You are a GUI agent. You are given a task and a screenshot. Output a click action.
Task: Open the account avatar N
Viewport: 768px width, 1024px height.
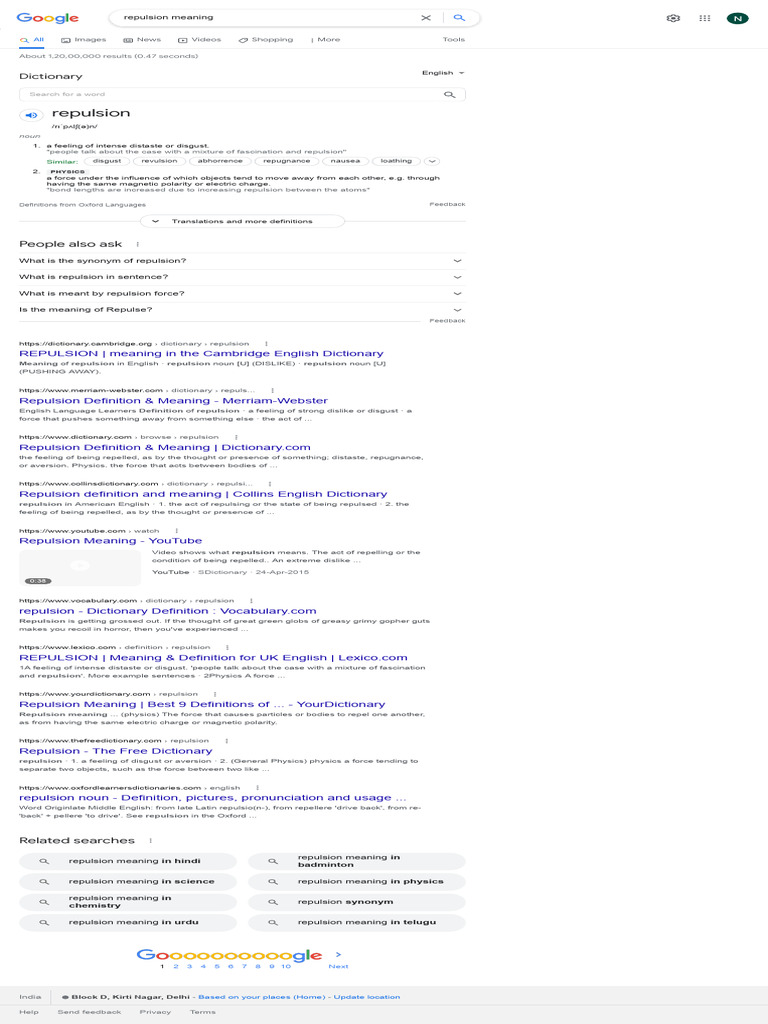[737, 18]
